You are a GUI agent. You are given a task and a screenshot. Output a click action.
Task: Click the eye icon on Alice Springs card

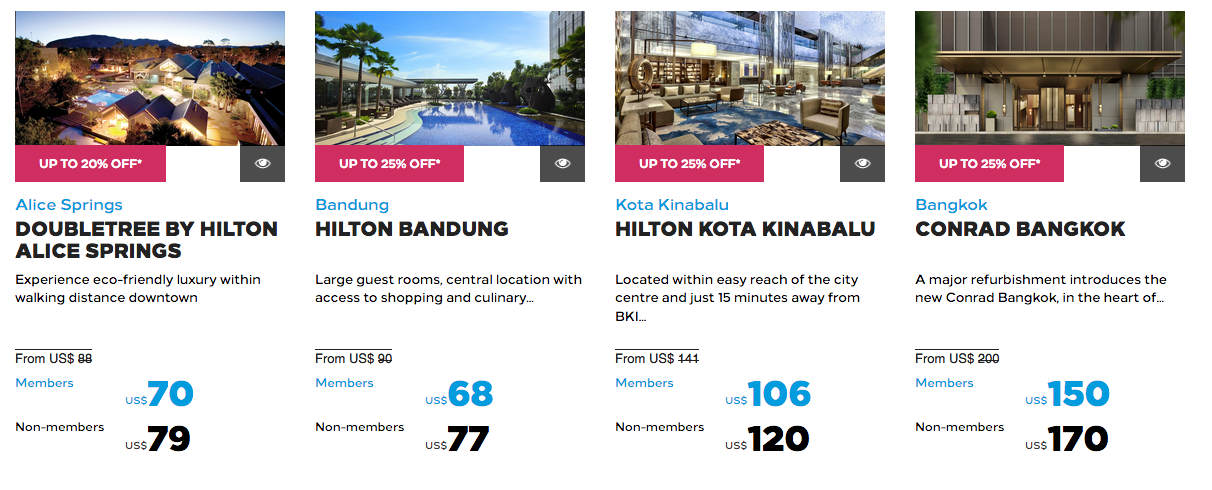pyautogui.click(x=262, y=163)
